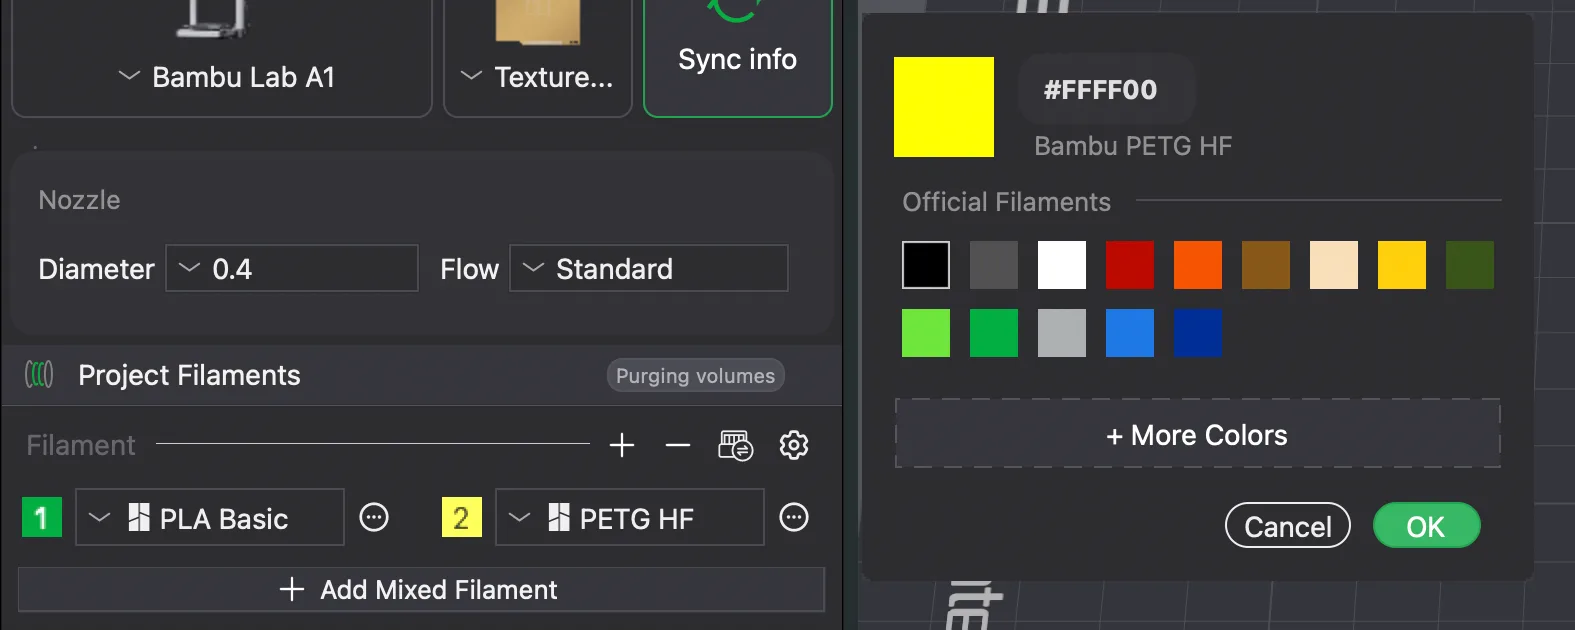Open more options for PLA Basic filament
The width and height of the screenshot is (1575, 630).
tap(374, 517)
